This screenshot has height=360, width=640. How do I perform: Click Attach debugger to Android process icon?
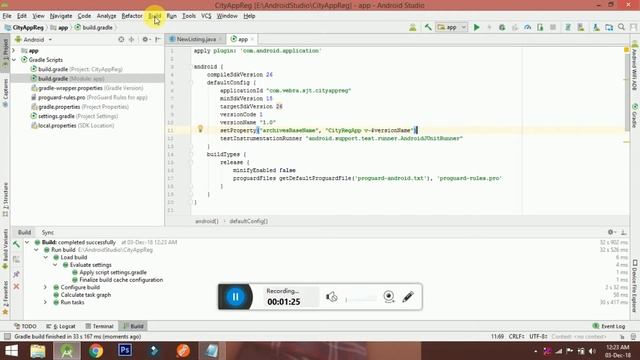(x=540, y=27)
